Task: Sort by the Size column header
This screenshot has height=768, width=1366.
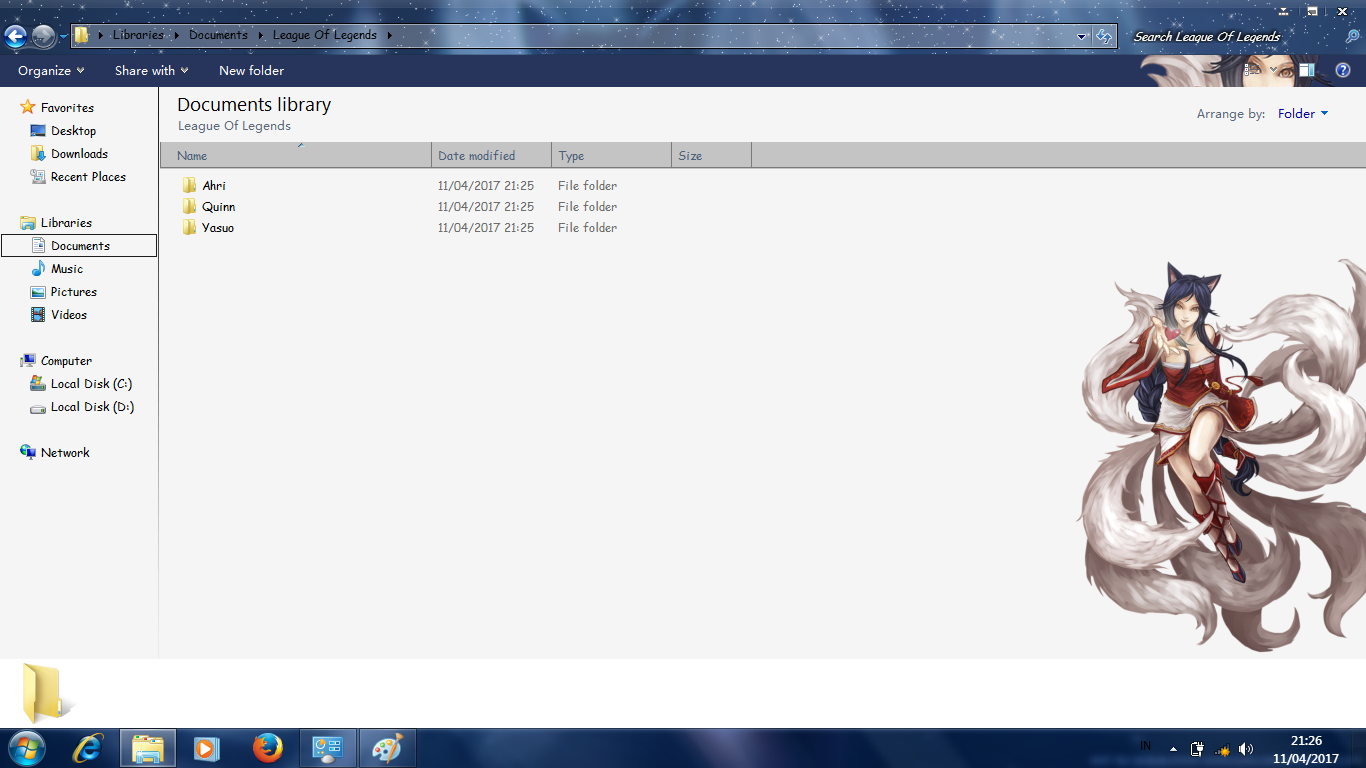Action: pos(711,156)
